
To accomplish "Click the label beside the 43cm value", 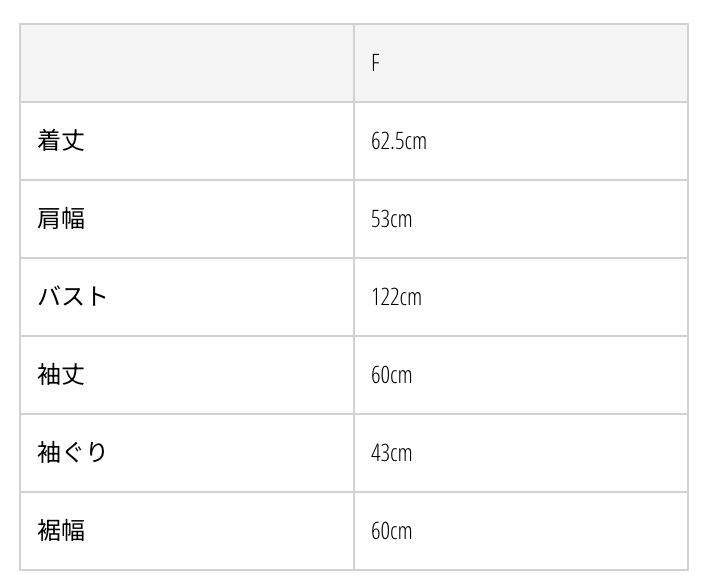I will pyautogui.click(x=72, y=453).
